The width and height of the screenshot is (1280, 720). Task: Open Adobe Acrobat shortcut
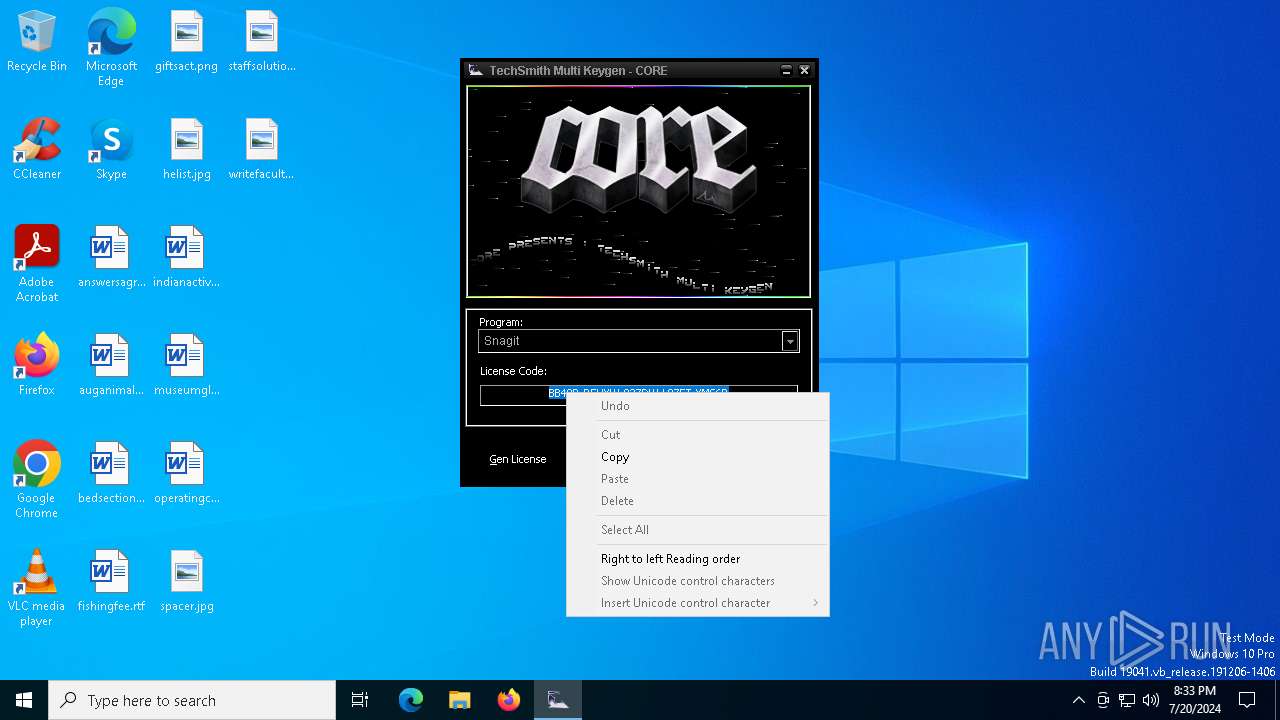[x=37, y=264]
